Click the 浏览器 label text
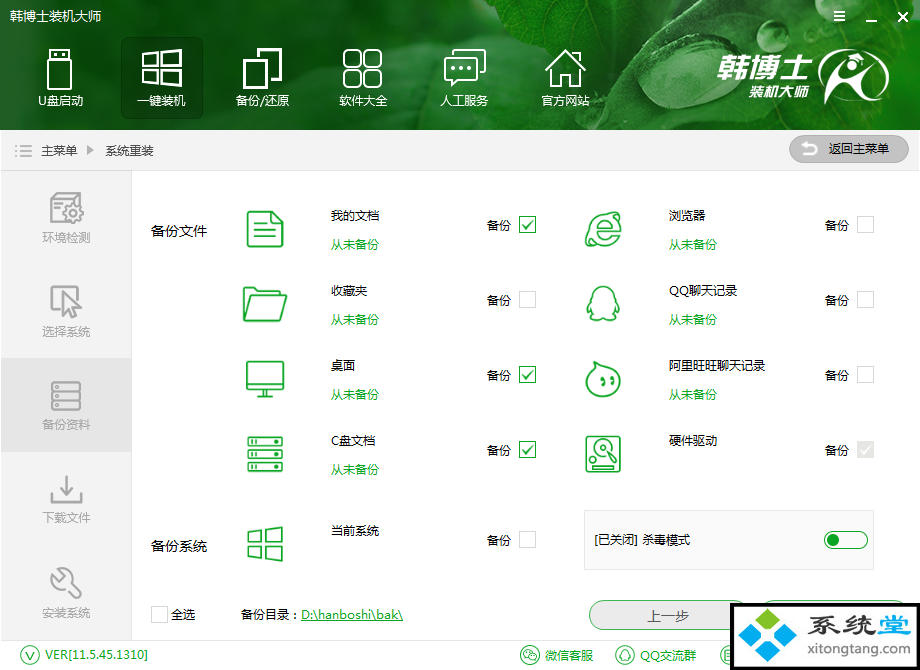This screenshot has width=920, height=670. coord(687,216)
